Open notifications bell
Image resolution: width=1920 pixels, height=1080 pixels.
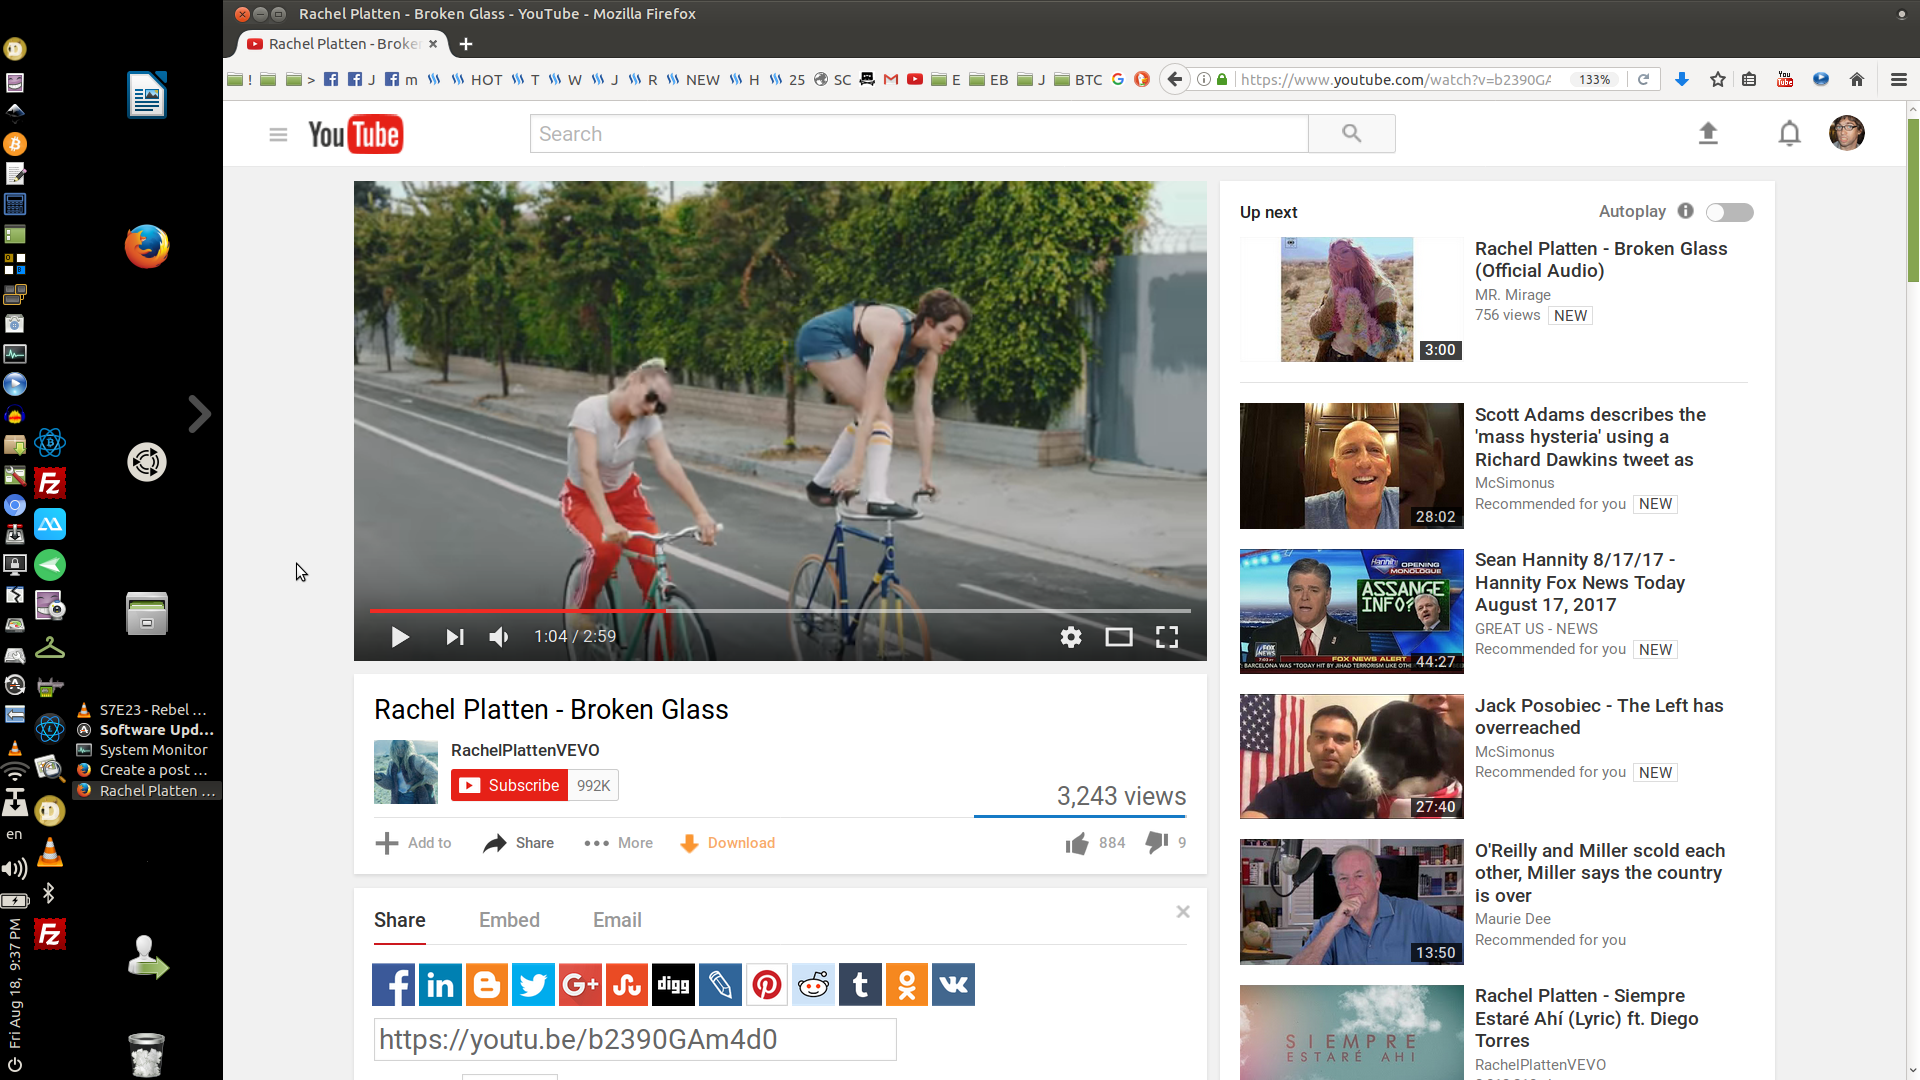pos(1790,133)
